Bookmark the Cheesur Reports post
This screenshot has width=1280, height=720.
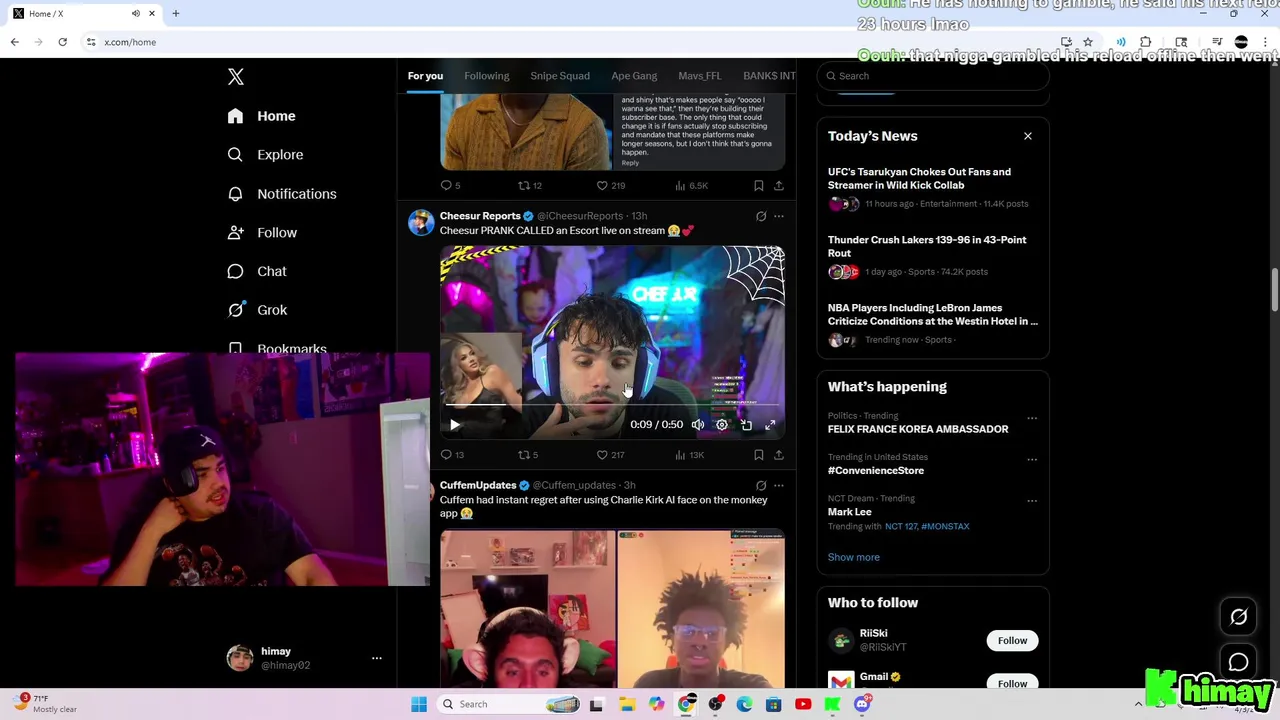coord(758,455)
